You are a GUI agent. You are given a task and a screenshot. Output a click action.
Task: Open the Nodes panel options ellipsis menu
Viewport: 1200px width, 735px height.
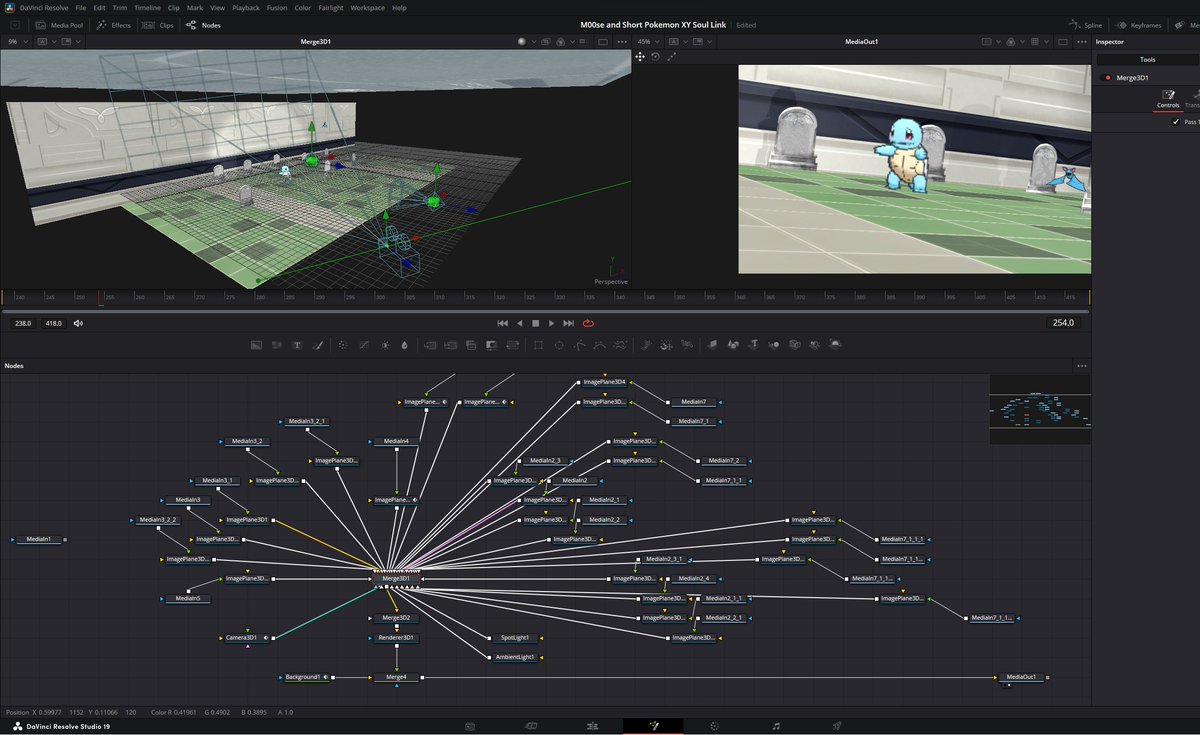(1081, 366)
